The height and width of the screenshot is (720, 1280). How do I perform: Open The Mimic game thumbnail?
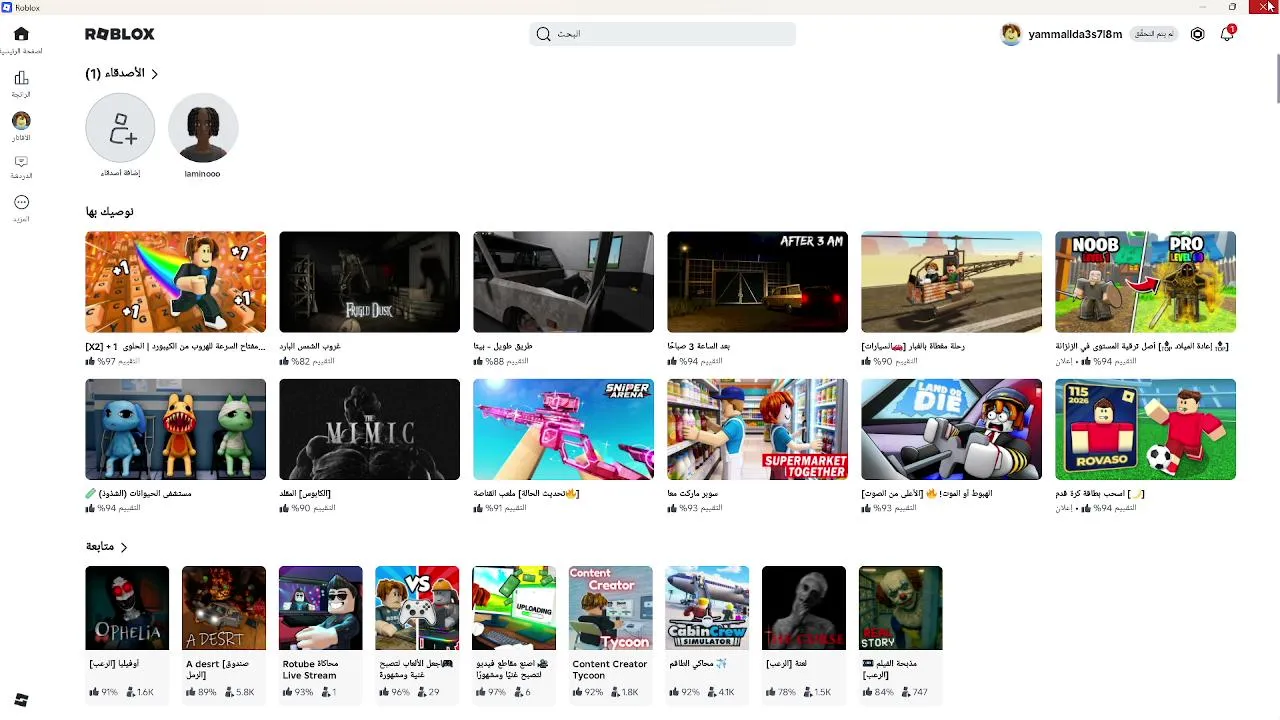click(370, 429)
